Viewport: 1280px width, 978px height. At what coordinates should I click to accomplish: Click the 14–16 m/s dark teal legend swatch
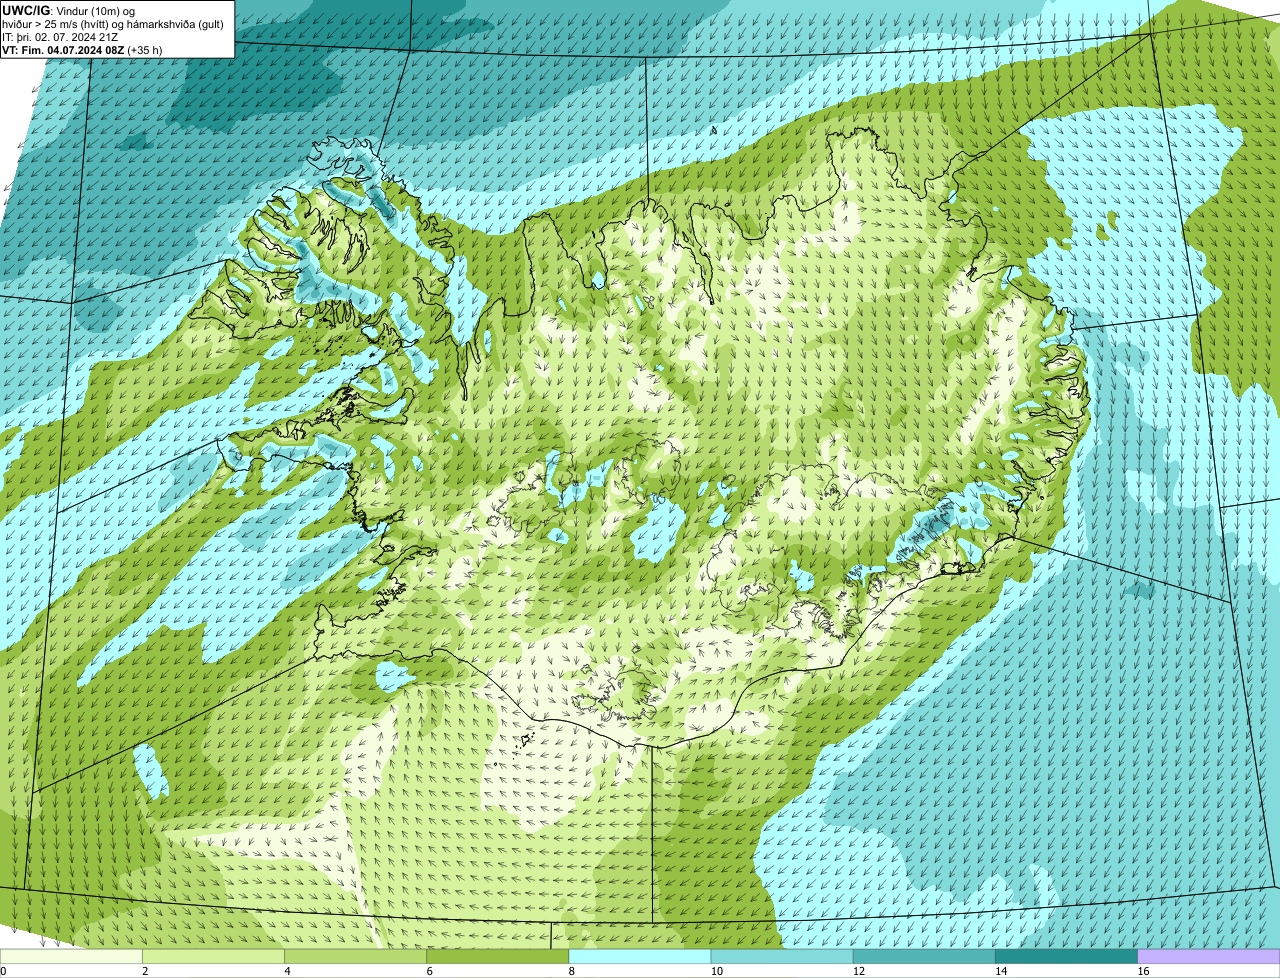tap(1066, 956)
